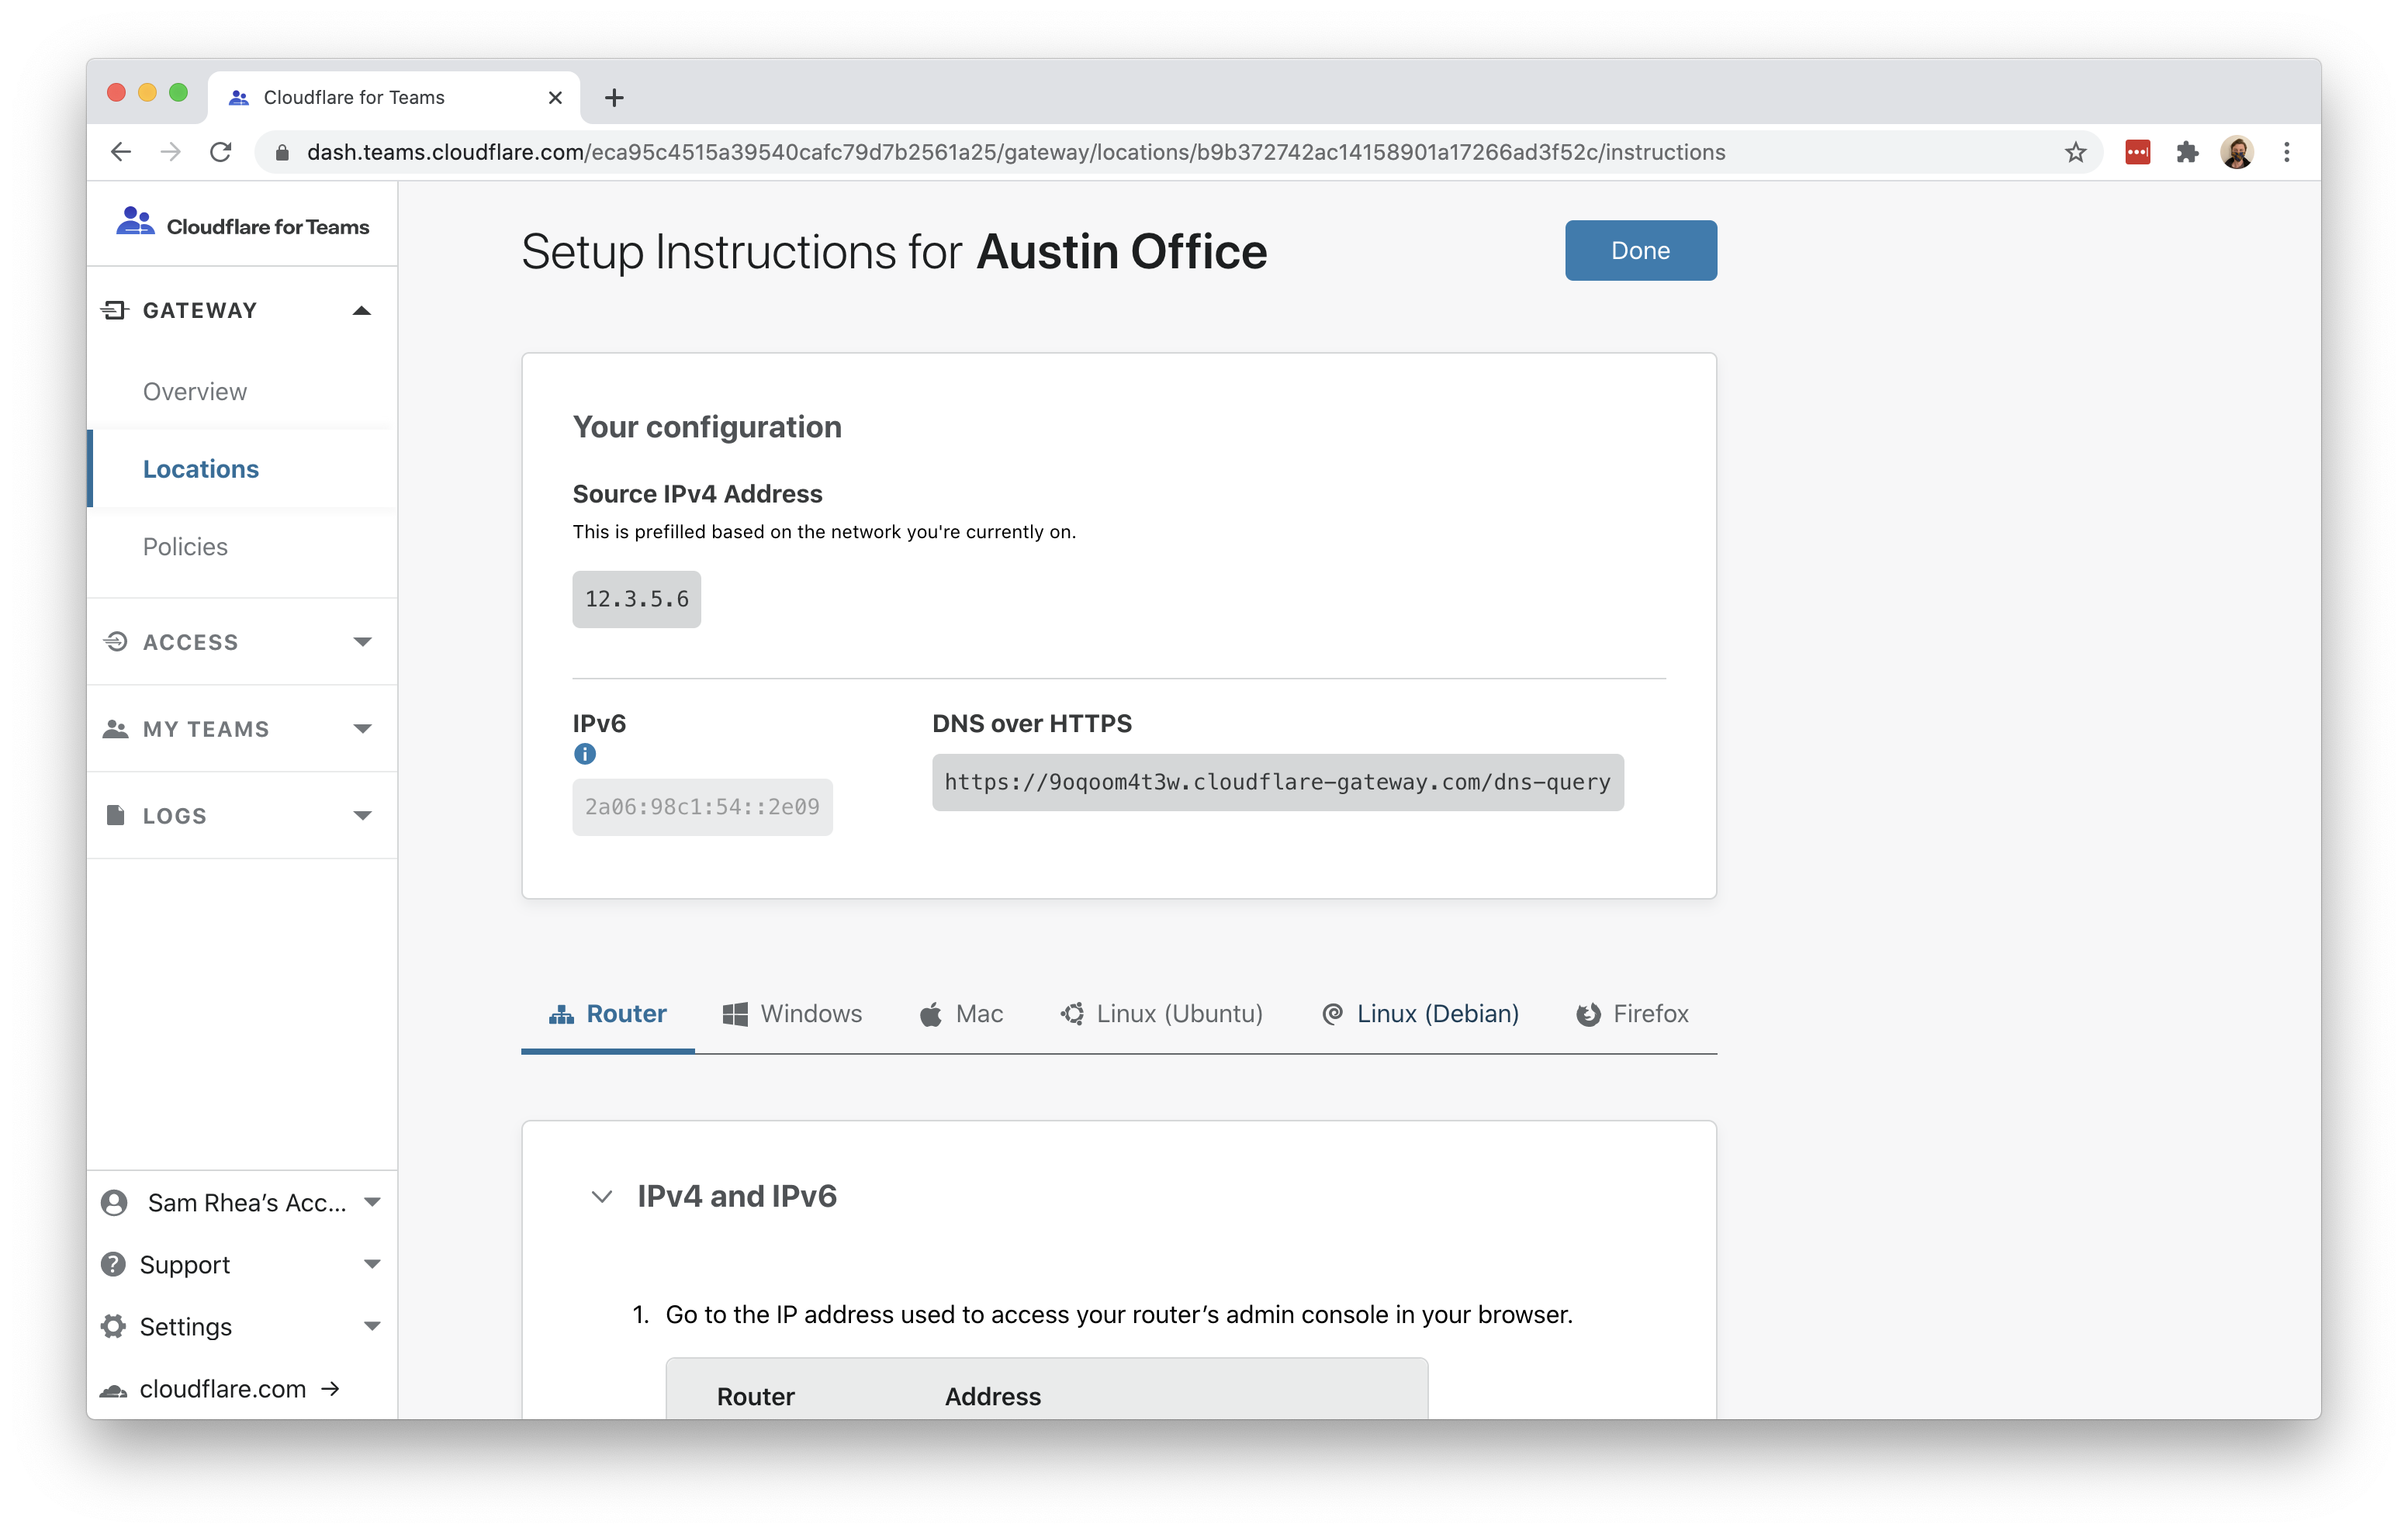Reload the page
Image resolution: width=2408 pixels, height=1534 pixels.
click(221, 152)
